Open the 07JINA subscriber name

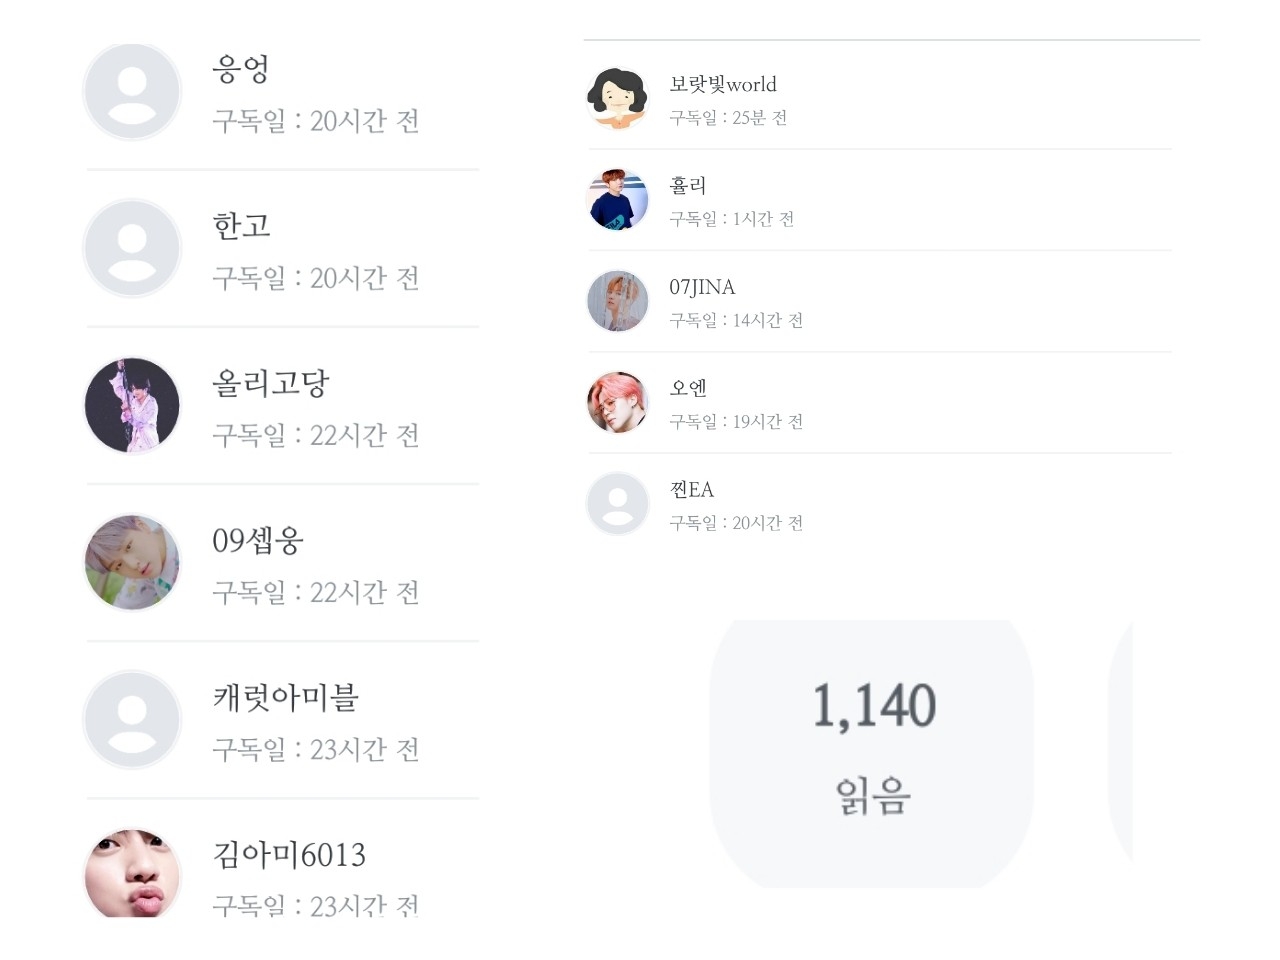pyautogui.click(x=702, y=287)
